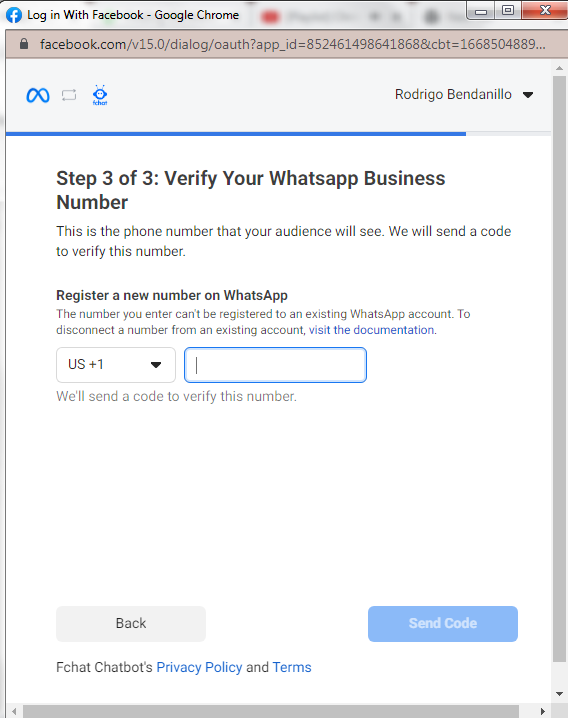Open the visit the documentation link
This screenshot has height=718, width=568.
click(x=371, y=330)
